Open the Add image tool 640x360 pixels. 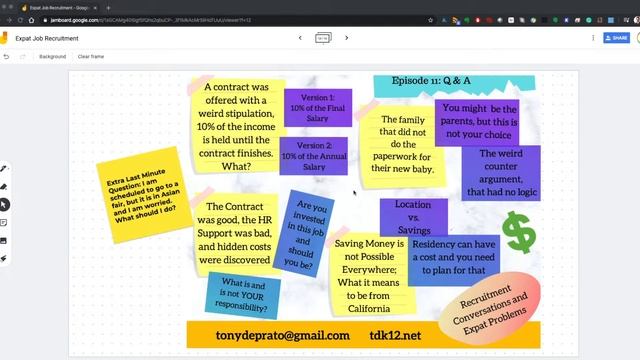point(4,240)
